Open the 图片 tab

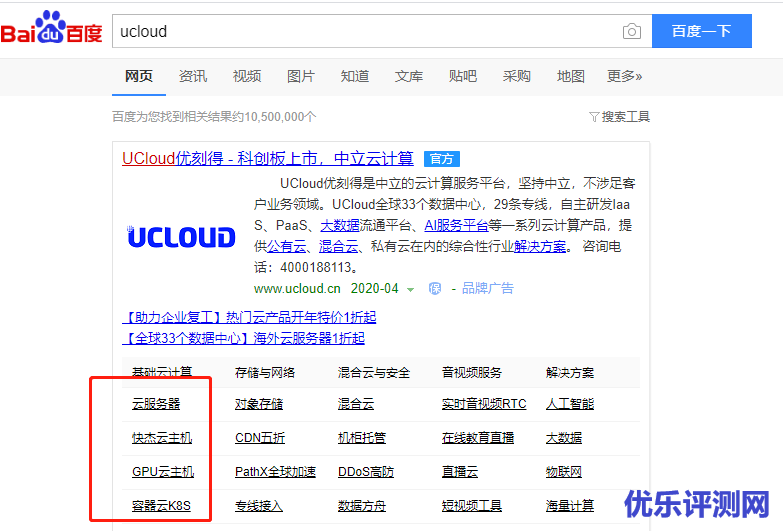pyautogui.click(x=300, y=76)
